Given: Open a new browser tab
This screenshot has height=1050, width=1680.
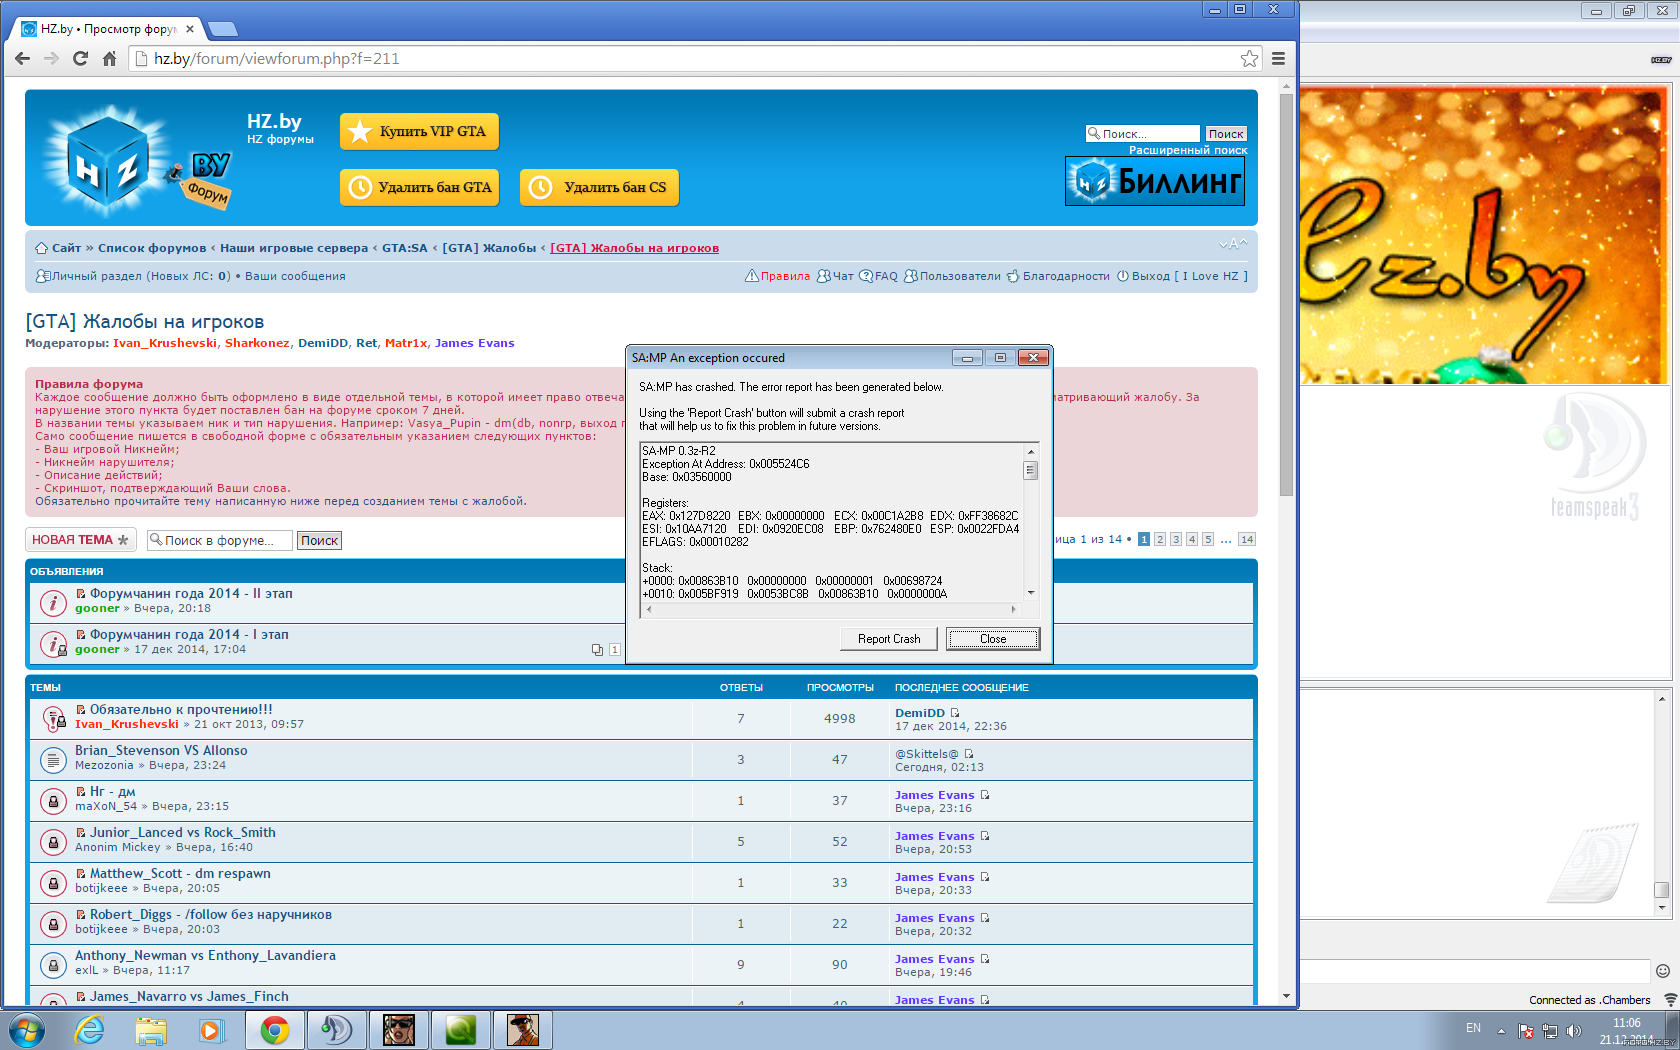Looking at the screenshot, I should [x=222, y=29].
